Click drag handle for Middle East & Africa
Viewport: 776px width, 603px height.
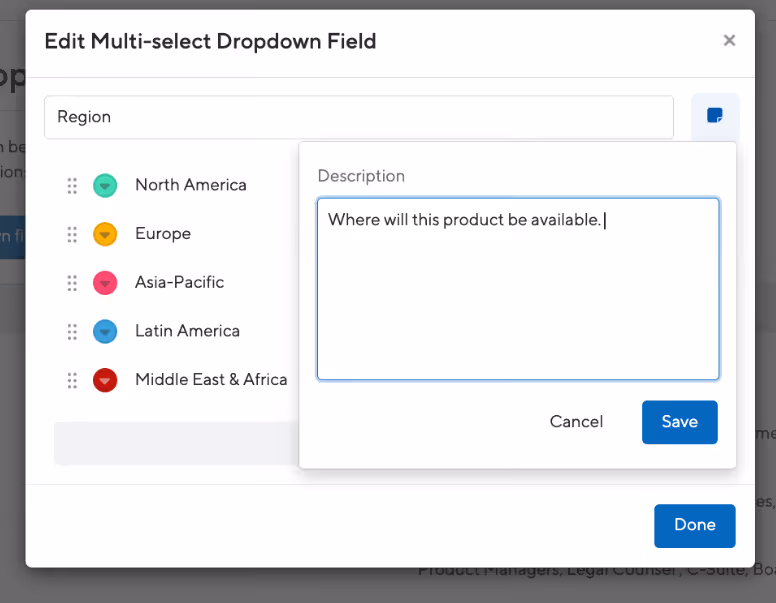[x=72, y=380]
